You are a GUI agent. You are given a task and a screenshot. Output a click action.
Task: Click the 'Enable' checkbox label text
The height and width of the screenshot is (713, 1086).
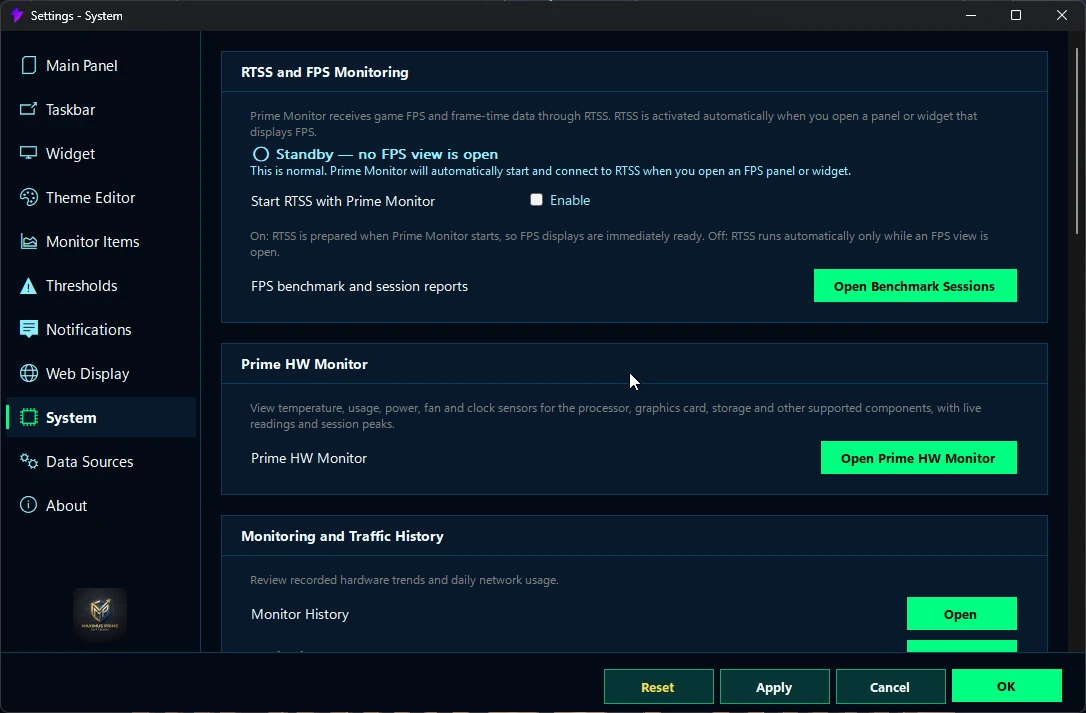tap(570, 200)
